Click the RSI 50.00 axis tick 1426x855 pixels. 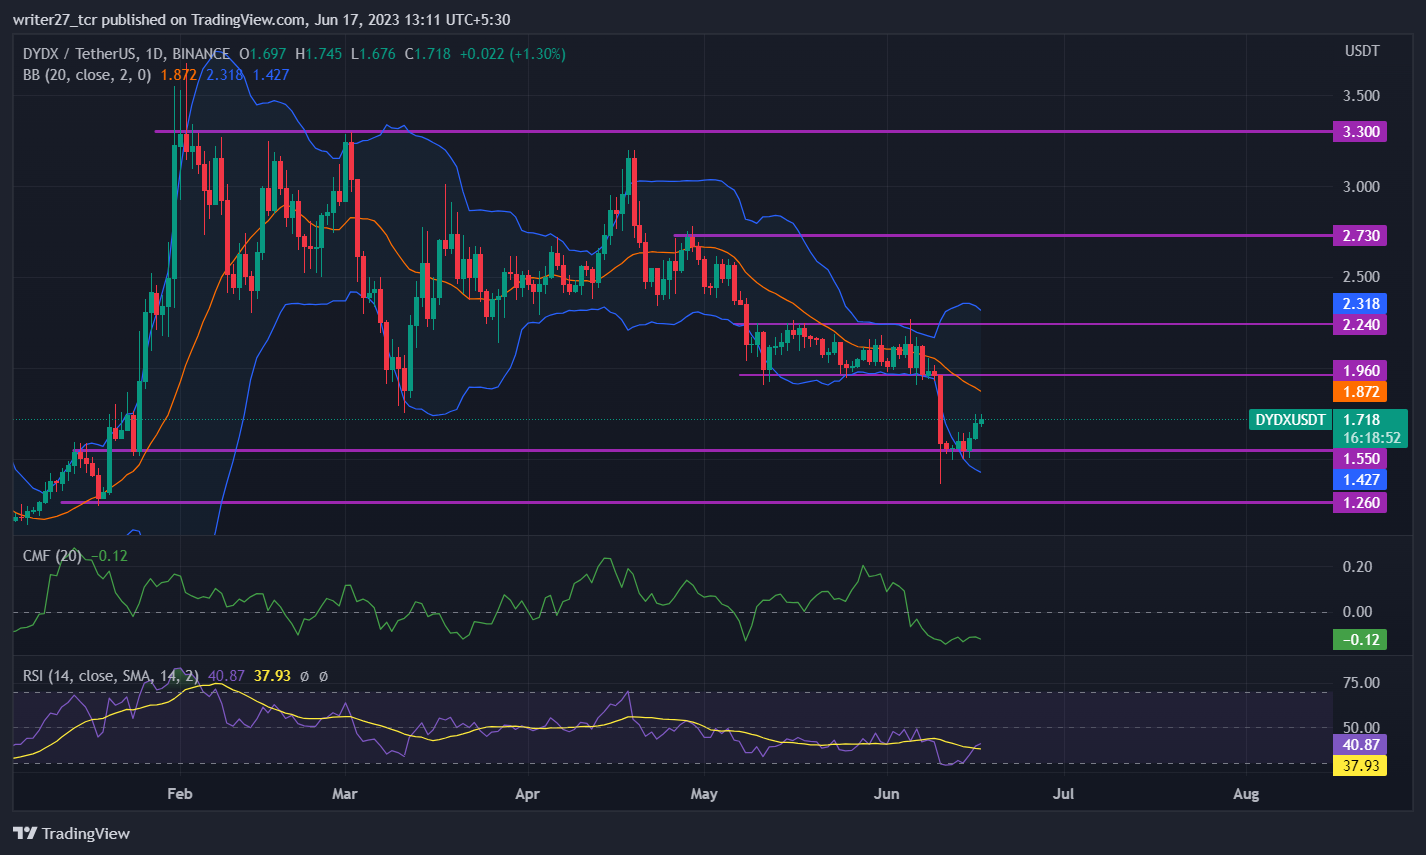1361,727
